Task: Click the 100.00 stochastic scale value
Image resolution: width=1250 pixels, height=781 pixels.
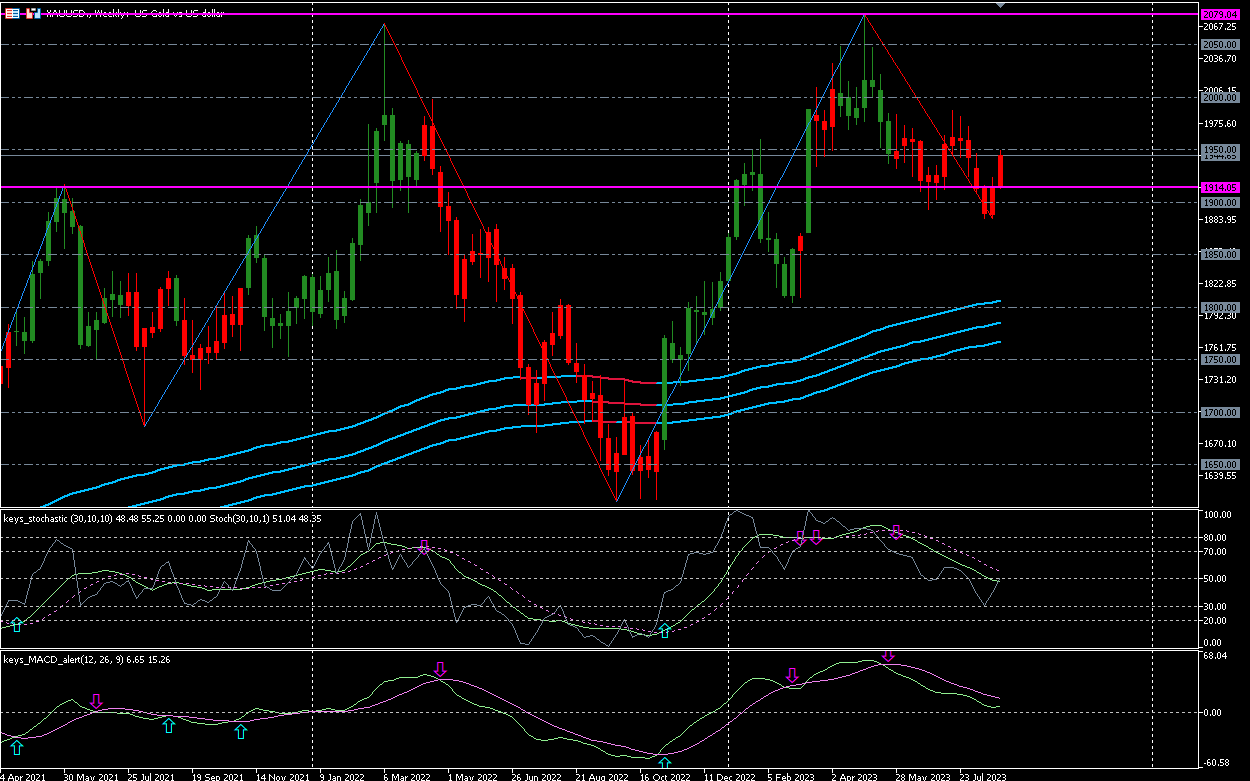Action: tap(1217, 515)
